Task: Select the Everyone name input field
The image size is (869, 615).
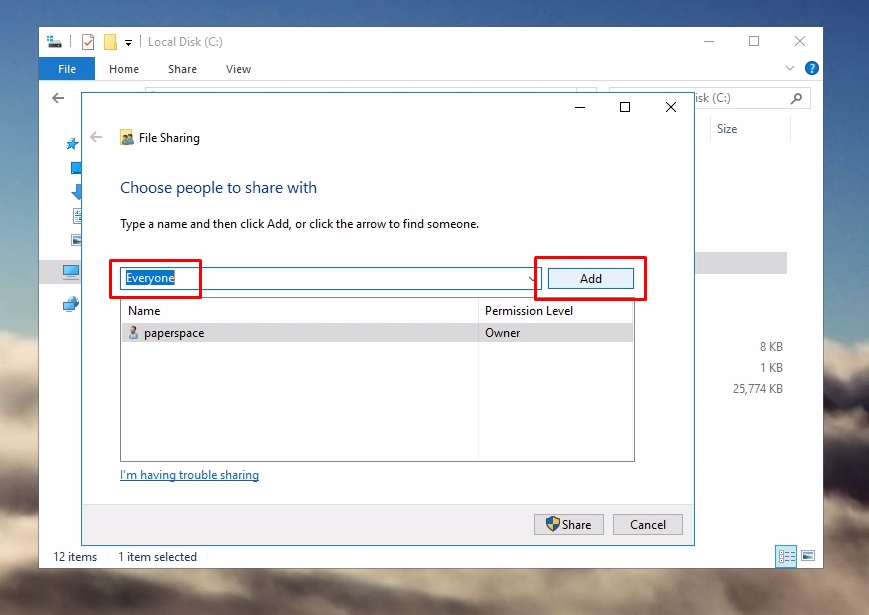Action: 330,278
